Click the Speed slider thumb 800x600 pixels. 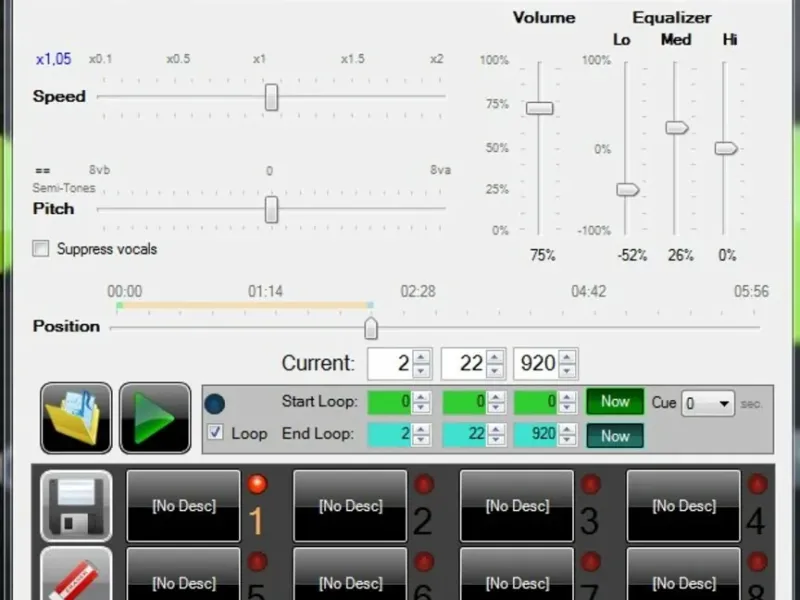coord(271,97)
